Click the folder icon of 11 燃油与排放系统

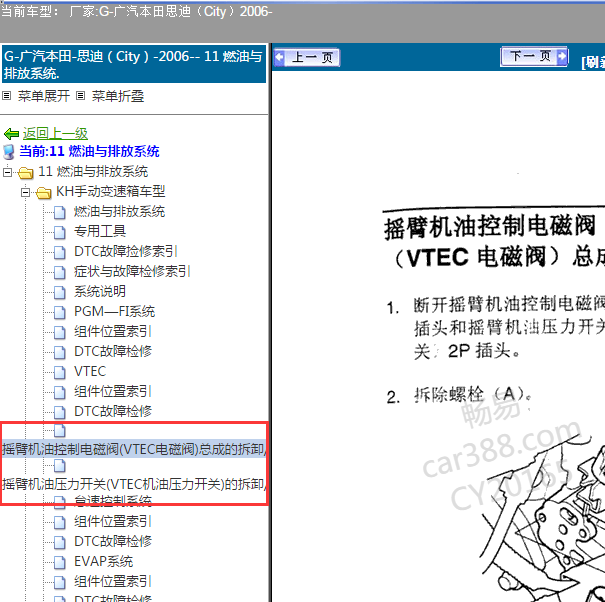point(25,172)
